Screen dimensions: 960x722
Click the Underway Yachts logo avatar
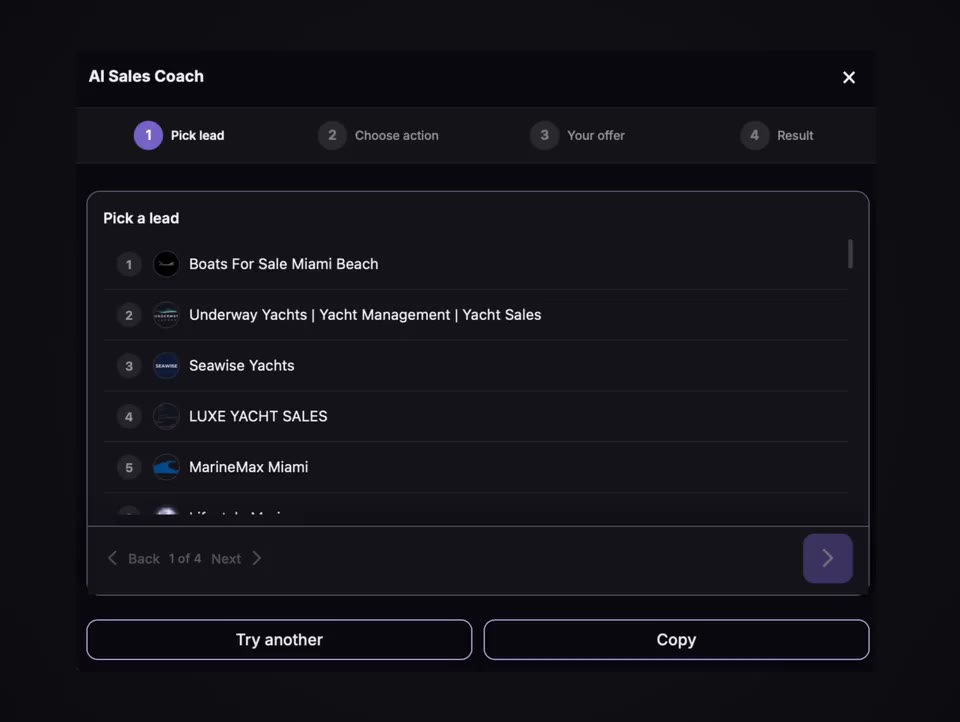coord(166,315)
